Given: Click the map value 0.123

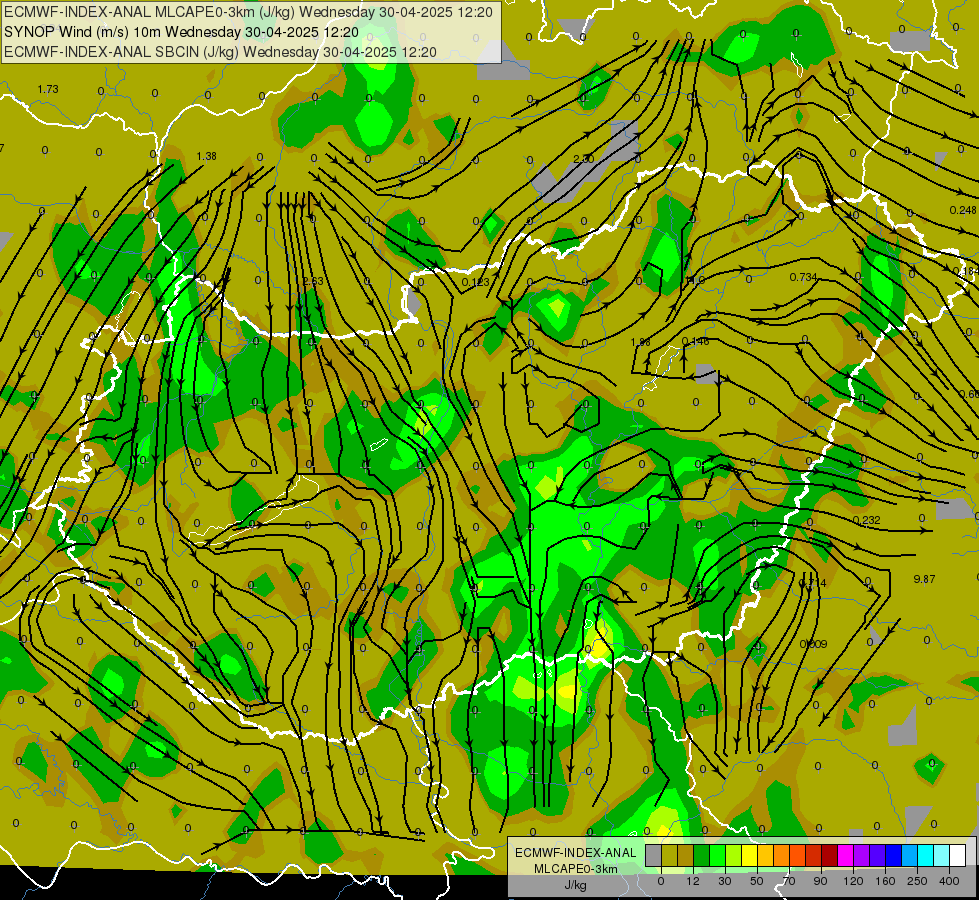Looking at the screenshot, I should point(476,282).
